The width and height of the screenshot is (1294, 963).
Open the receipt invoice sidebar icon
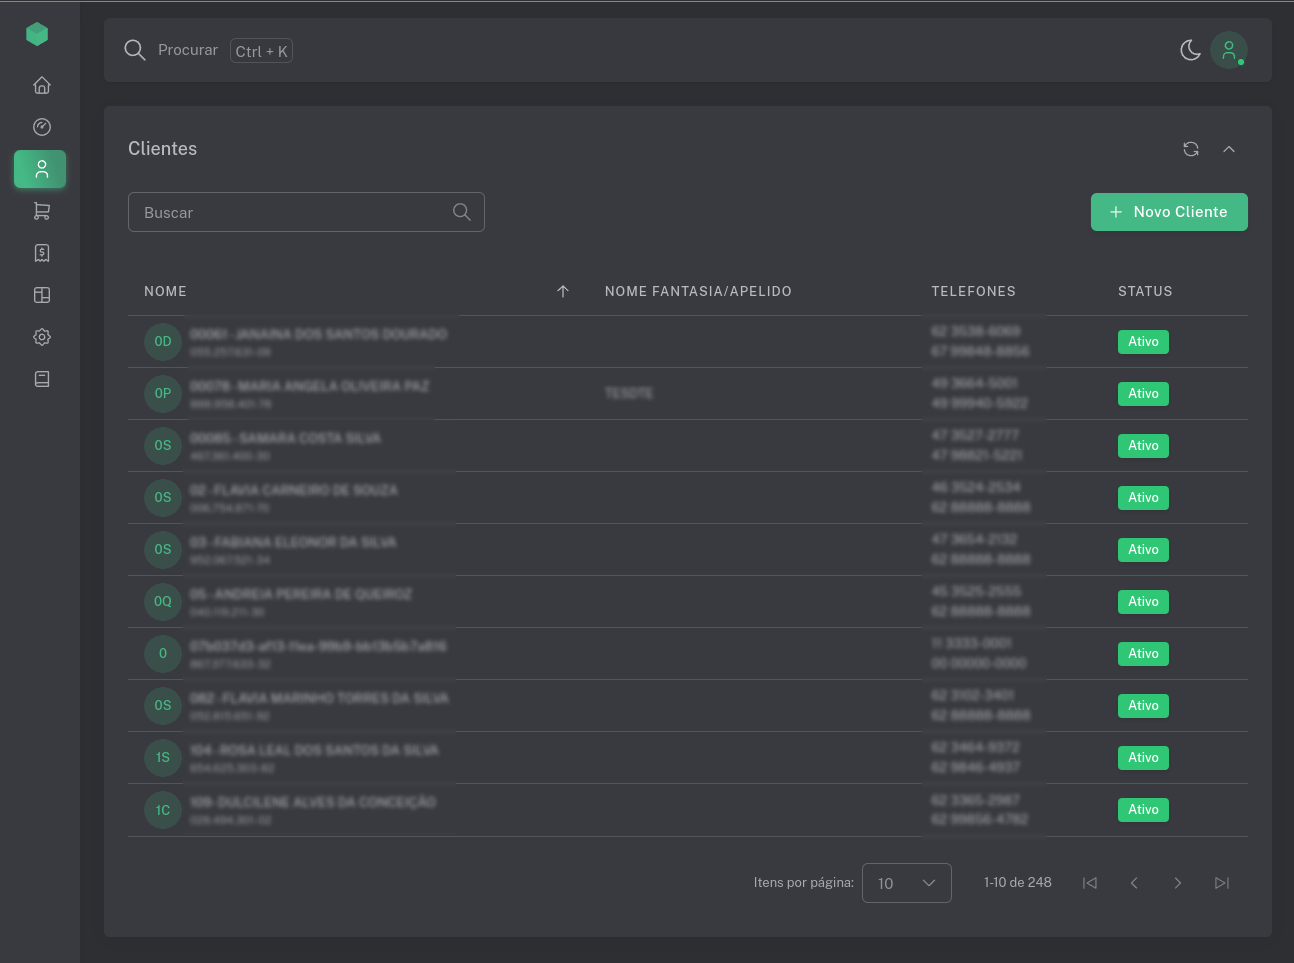(x=42, y=253)
